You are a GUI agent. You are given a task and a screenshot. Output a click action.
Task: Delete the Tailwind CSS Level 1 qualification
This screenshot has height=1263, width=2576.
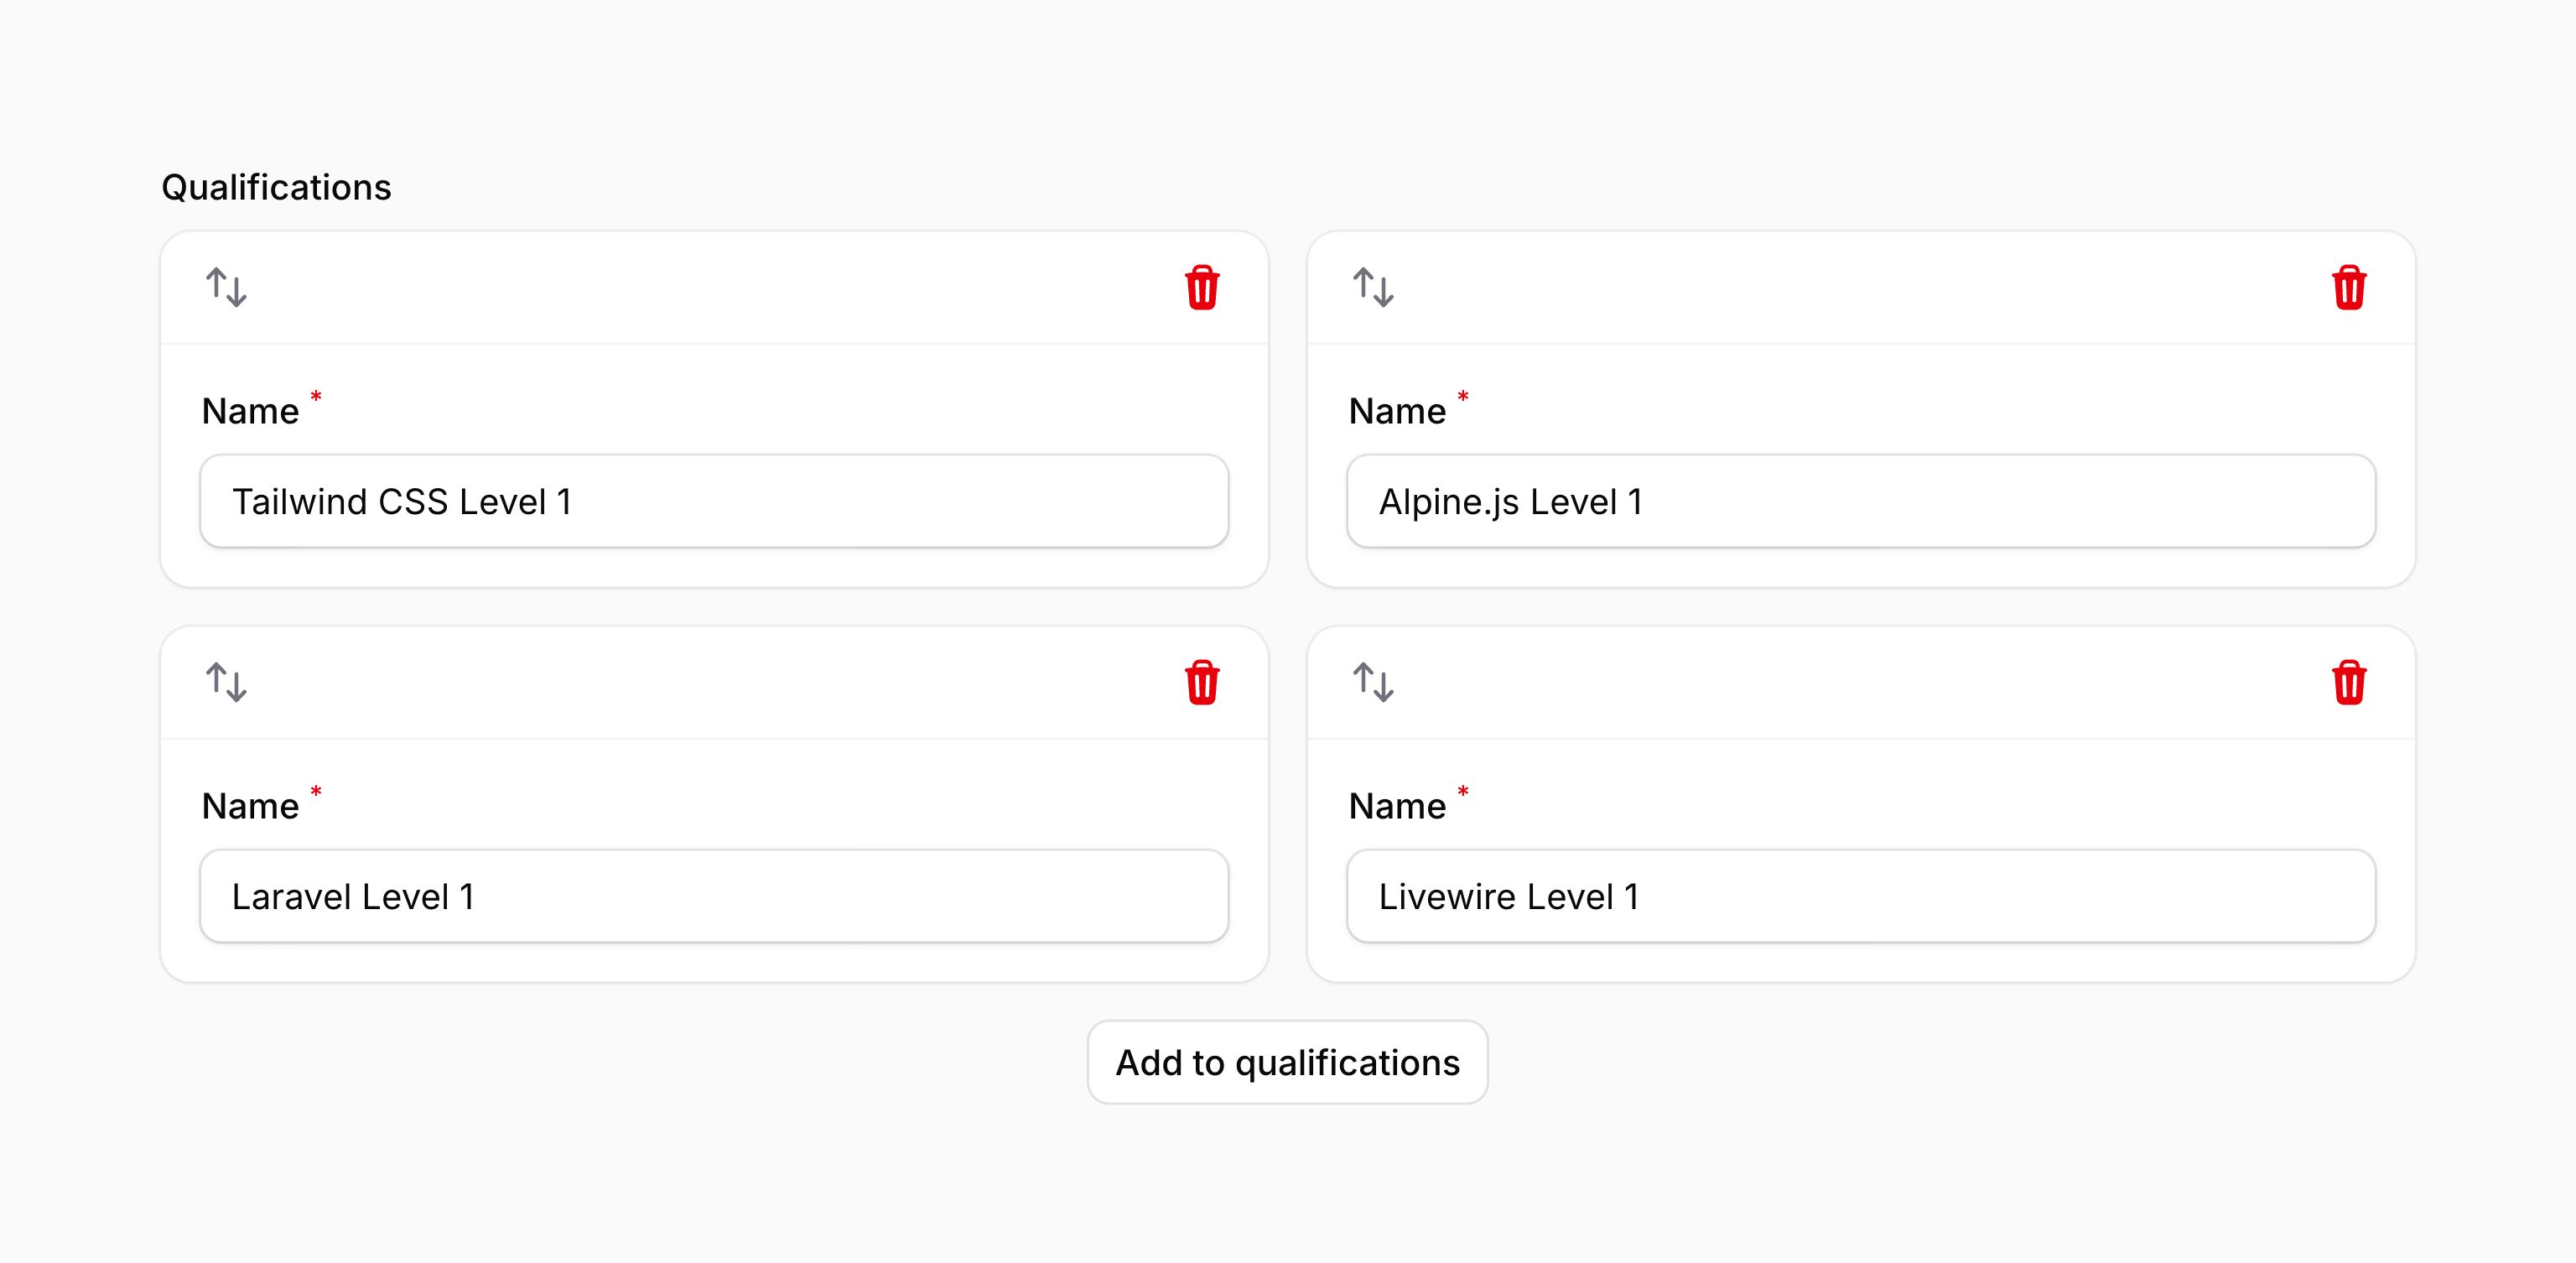pyautogui.click(x=1202, y=288)
